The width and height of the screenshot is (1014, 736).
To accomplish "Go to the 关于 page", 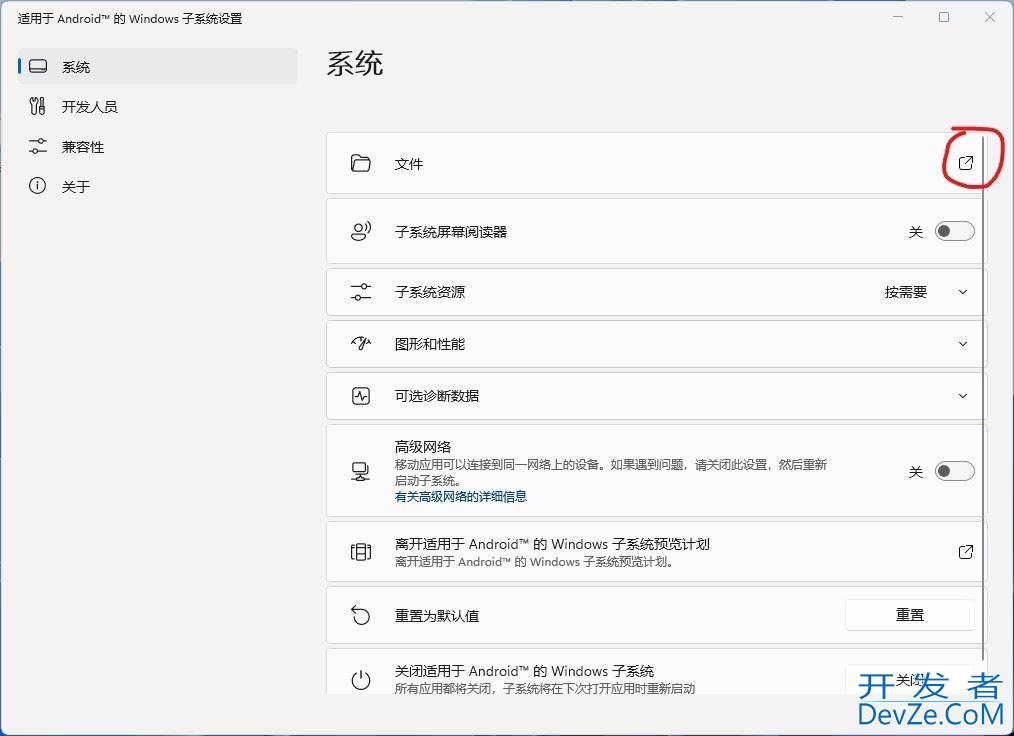I will (x=76, y=187).
